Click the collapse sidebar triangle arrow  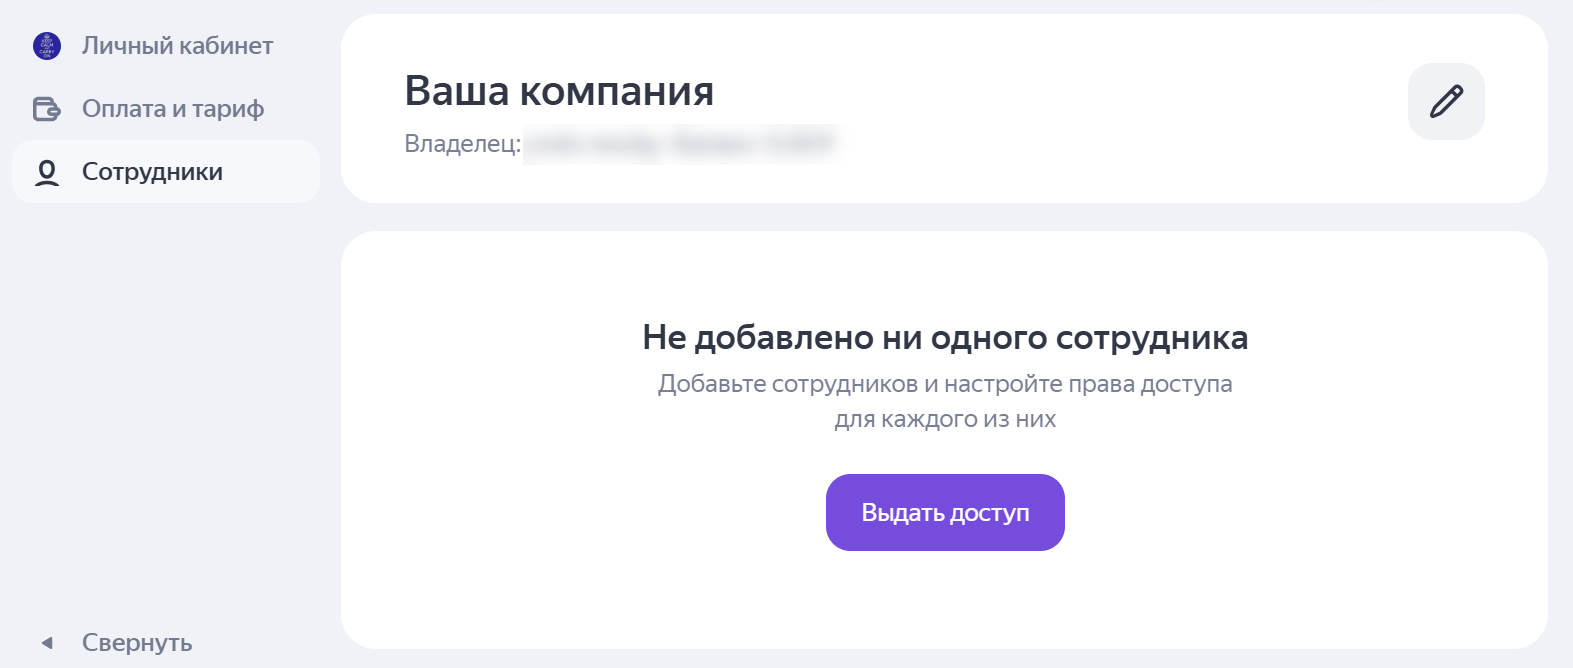47,643
